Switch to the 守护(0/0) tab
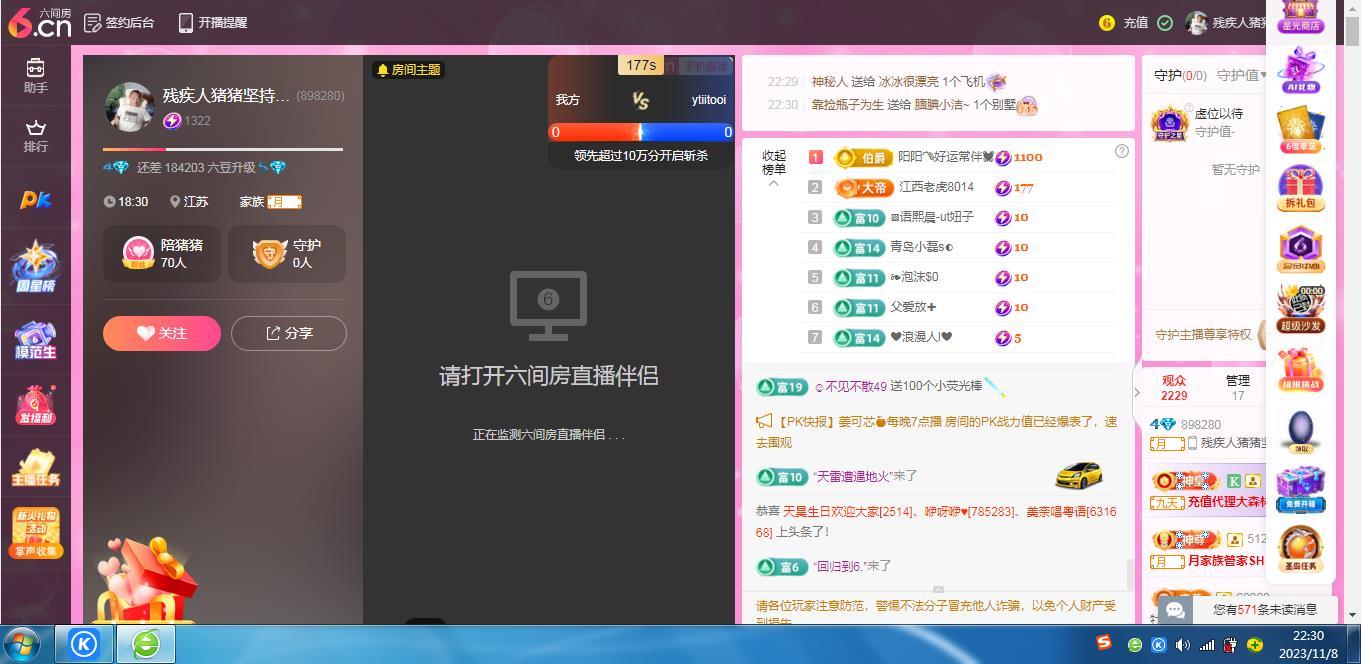 click(x=1180, y=74)
